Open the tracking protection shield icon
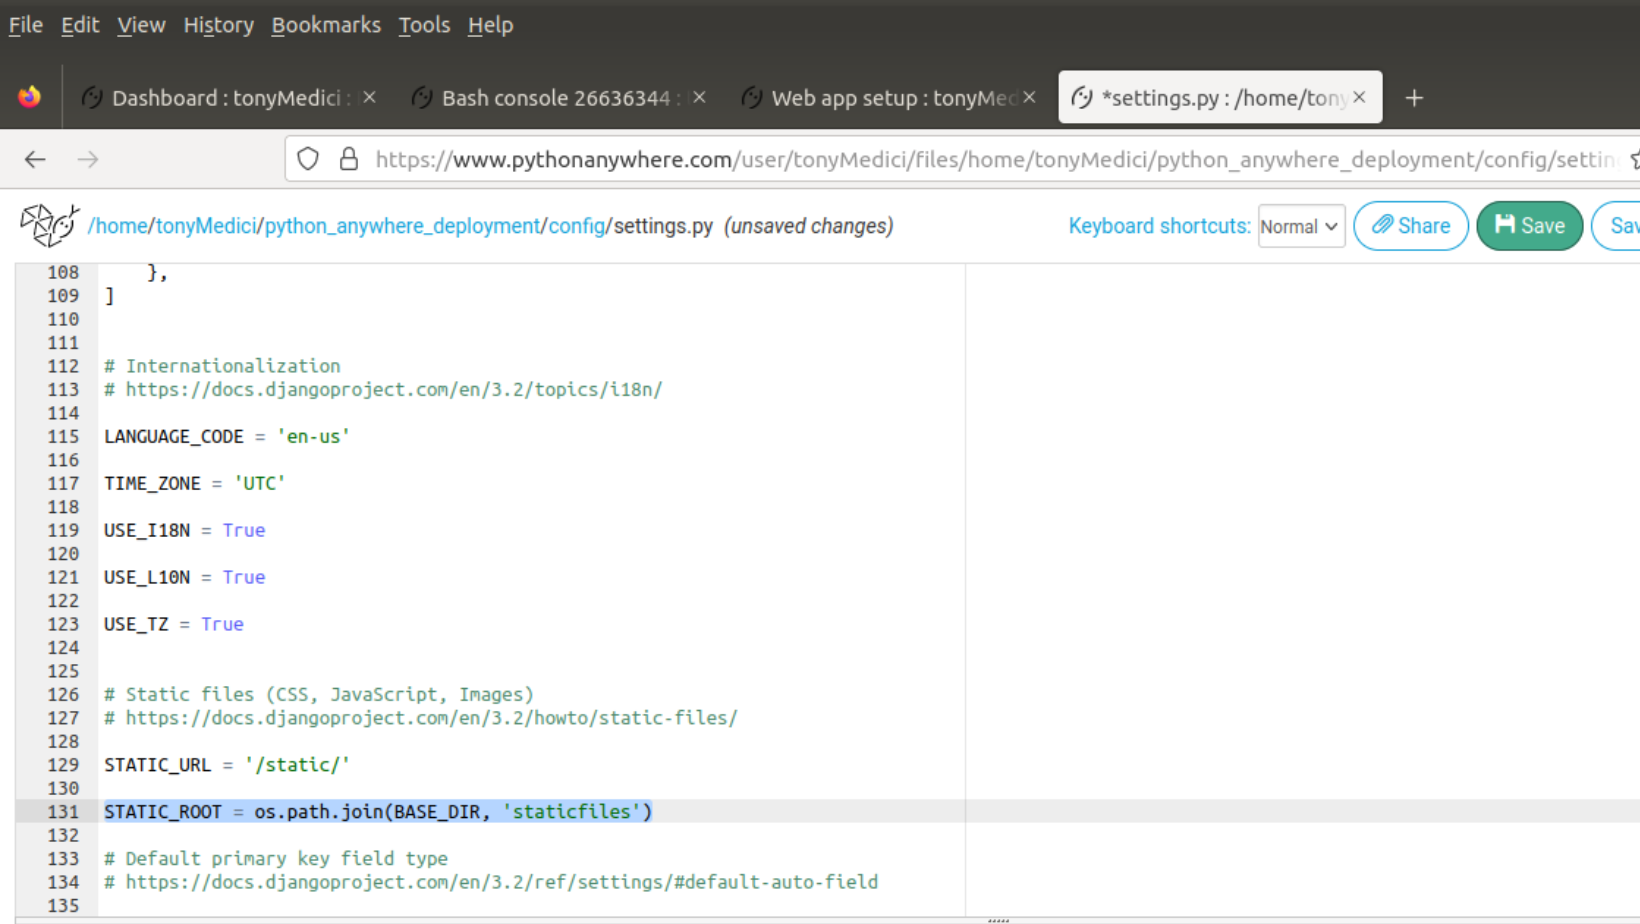Screen dimensions: 1640x924 [x=308, y=159]
